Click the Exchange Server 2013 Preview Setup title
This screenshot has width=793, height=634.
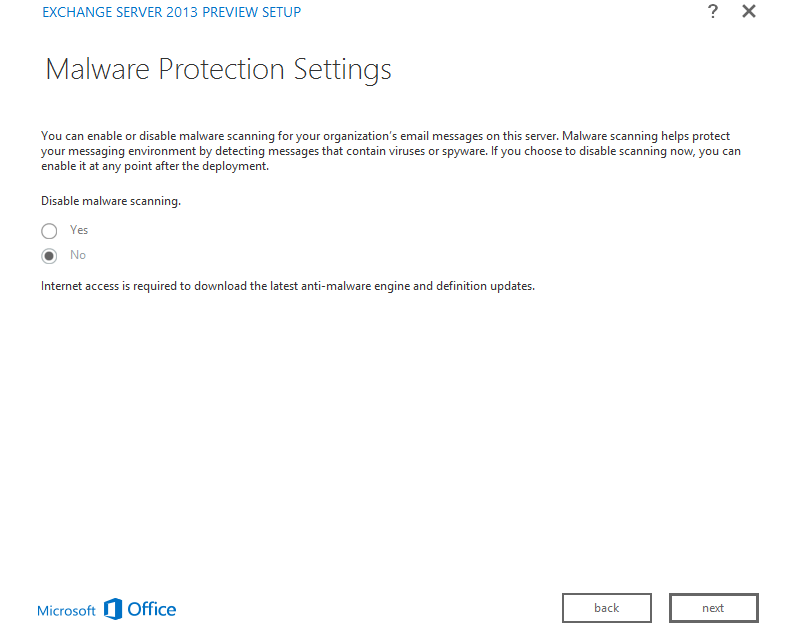click(x=171, y=13)
